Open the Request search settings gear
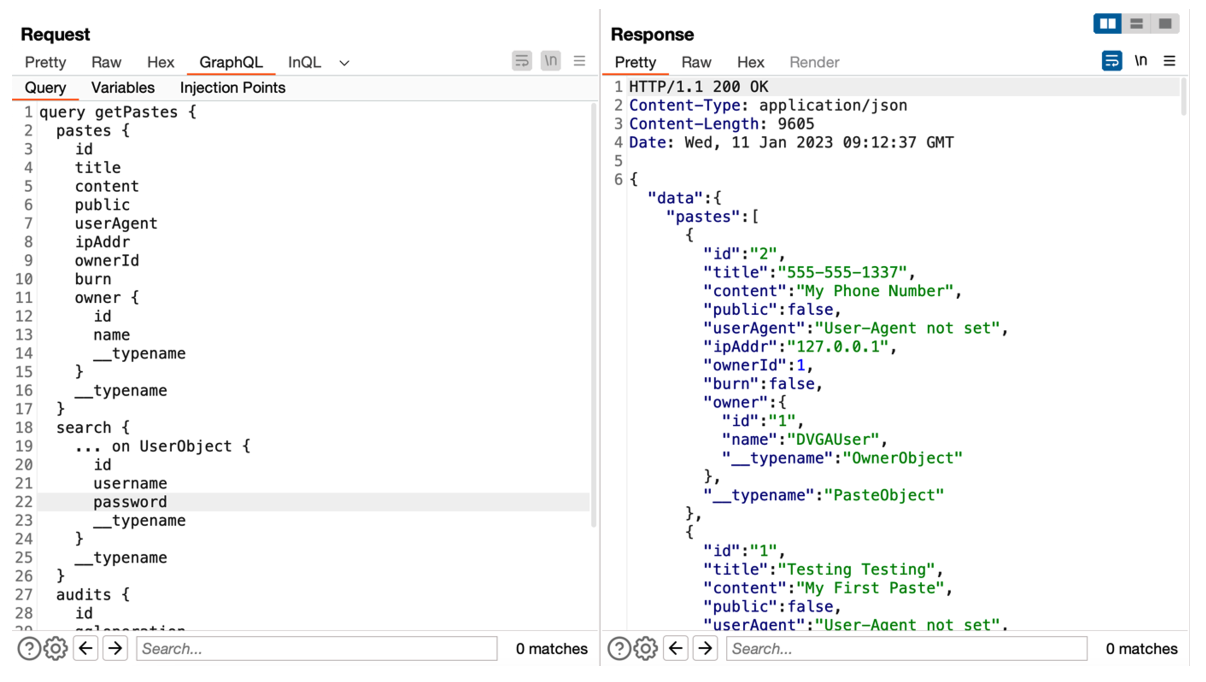 [x=56, y=649]
